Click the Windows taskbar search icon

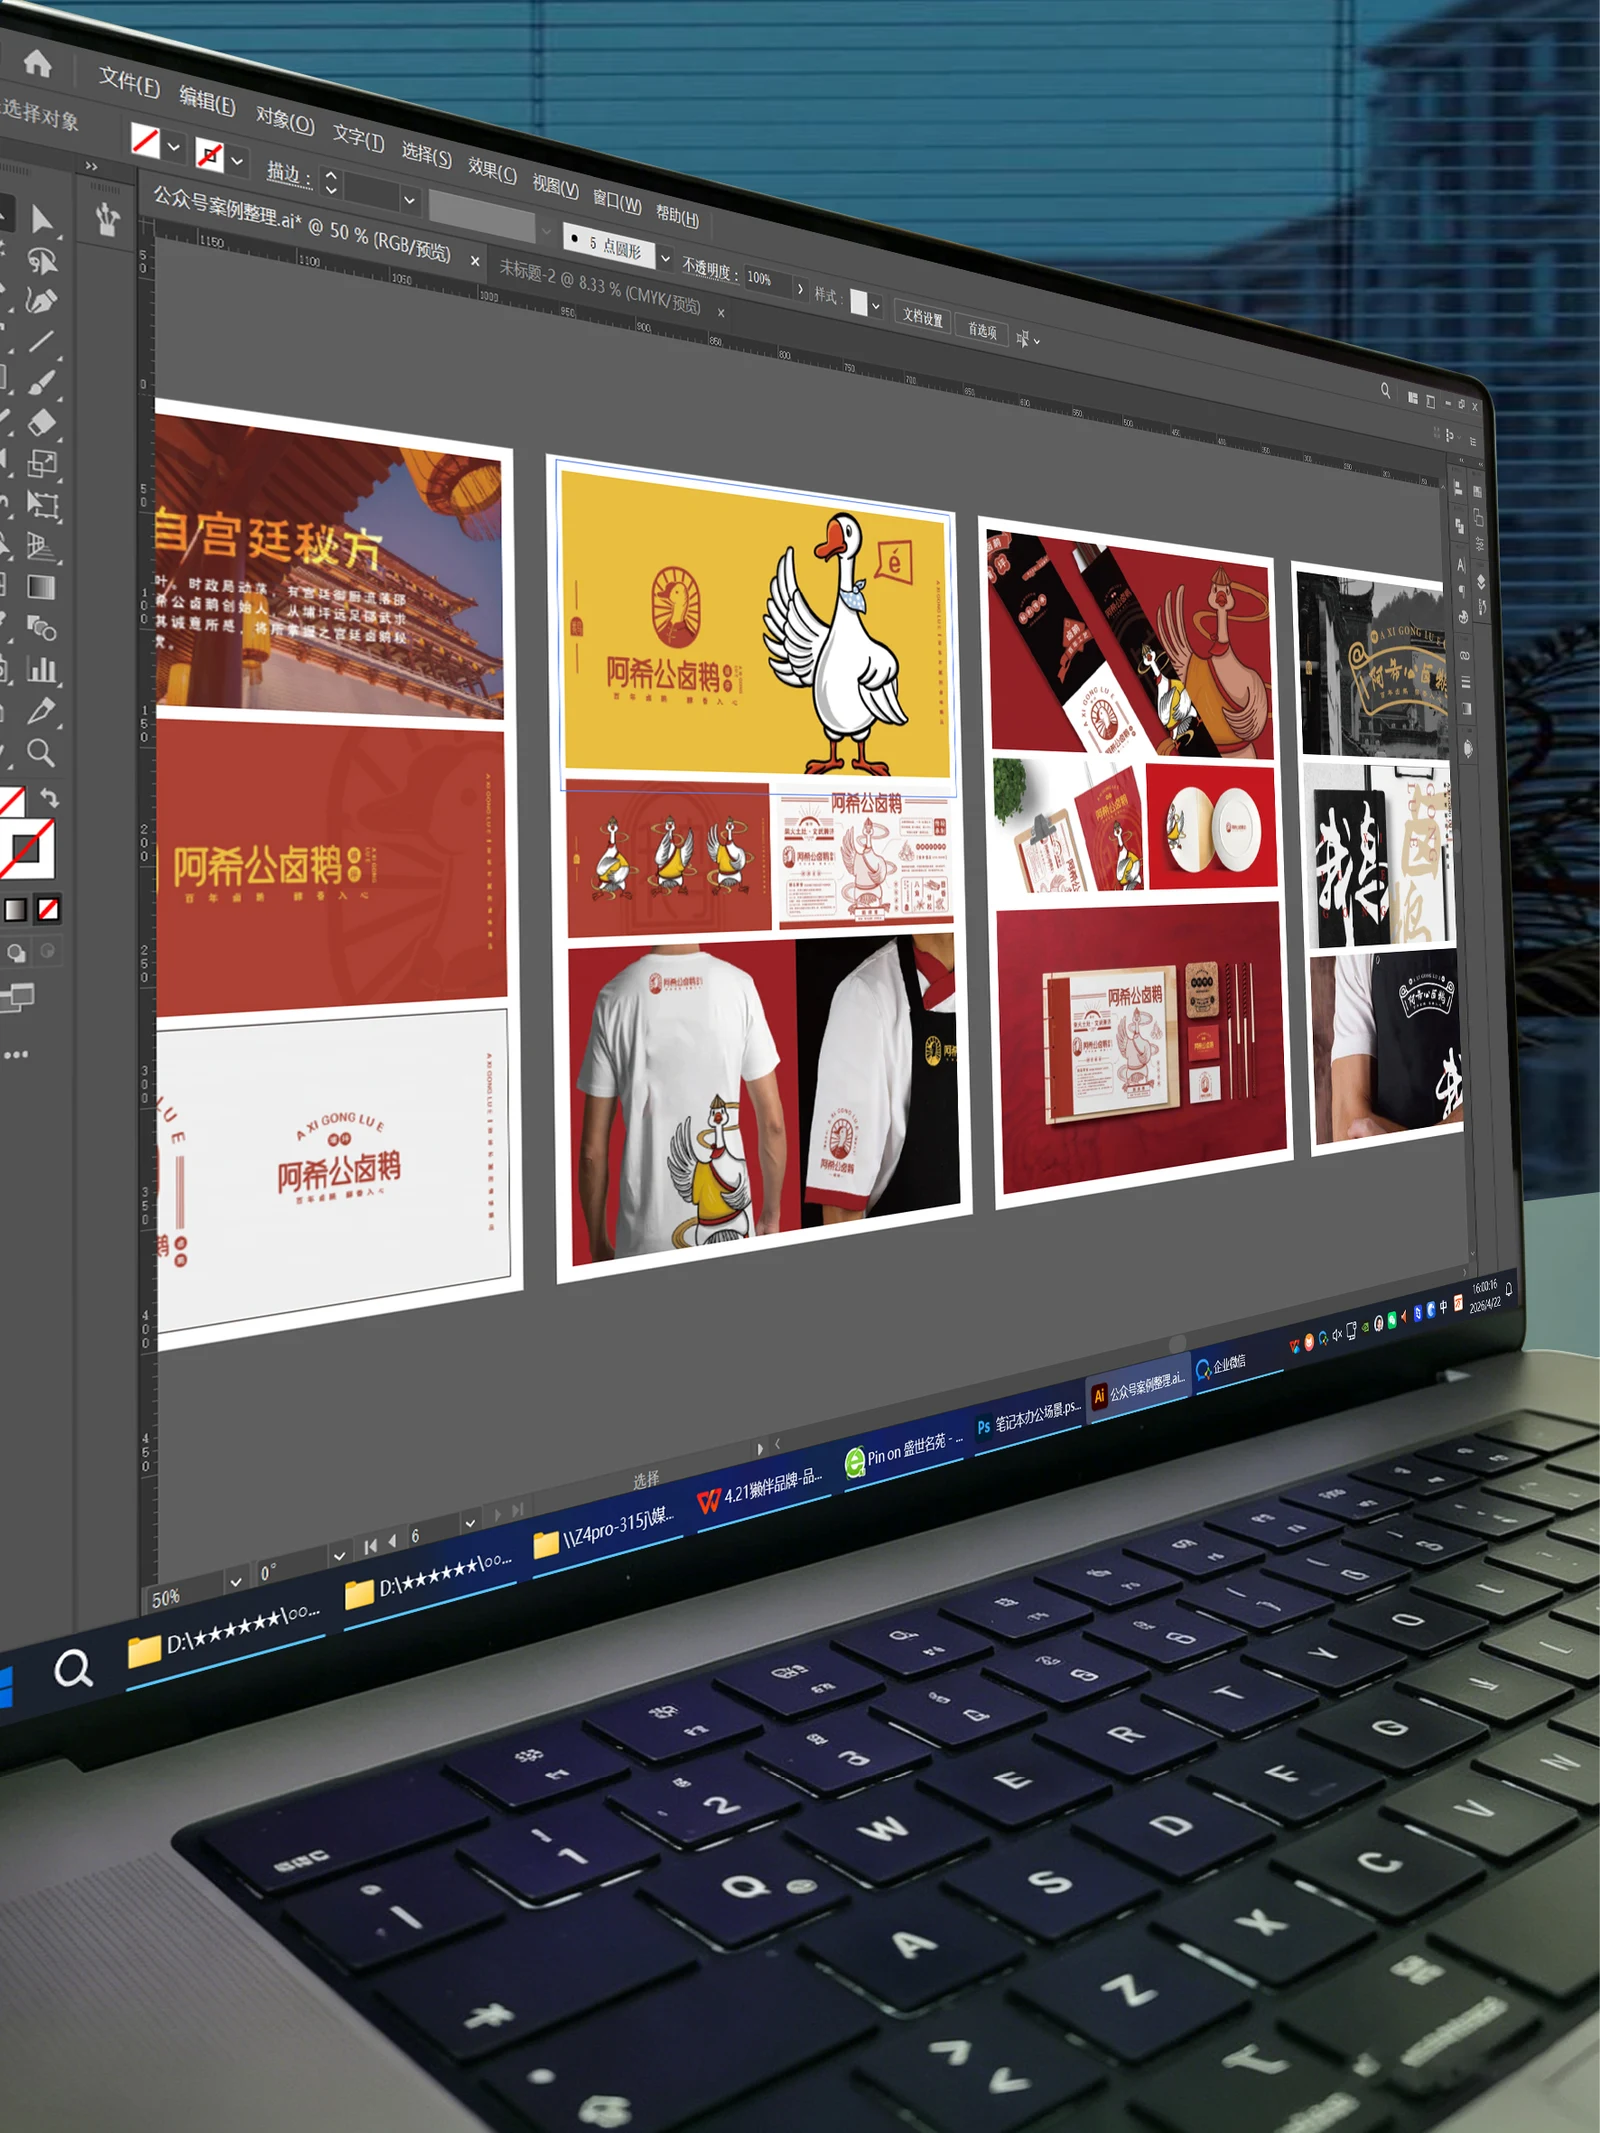pyautogui.click(x=73, y=1668)
